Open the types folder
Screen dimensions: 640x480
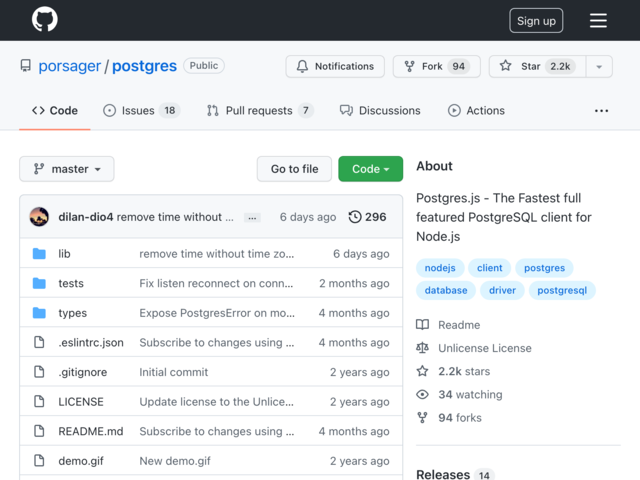coord(73,313)
